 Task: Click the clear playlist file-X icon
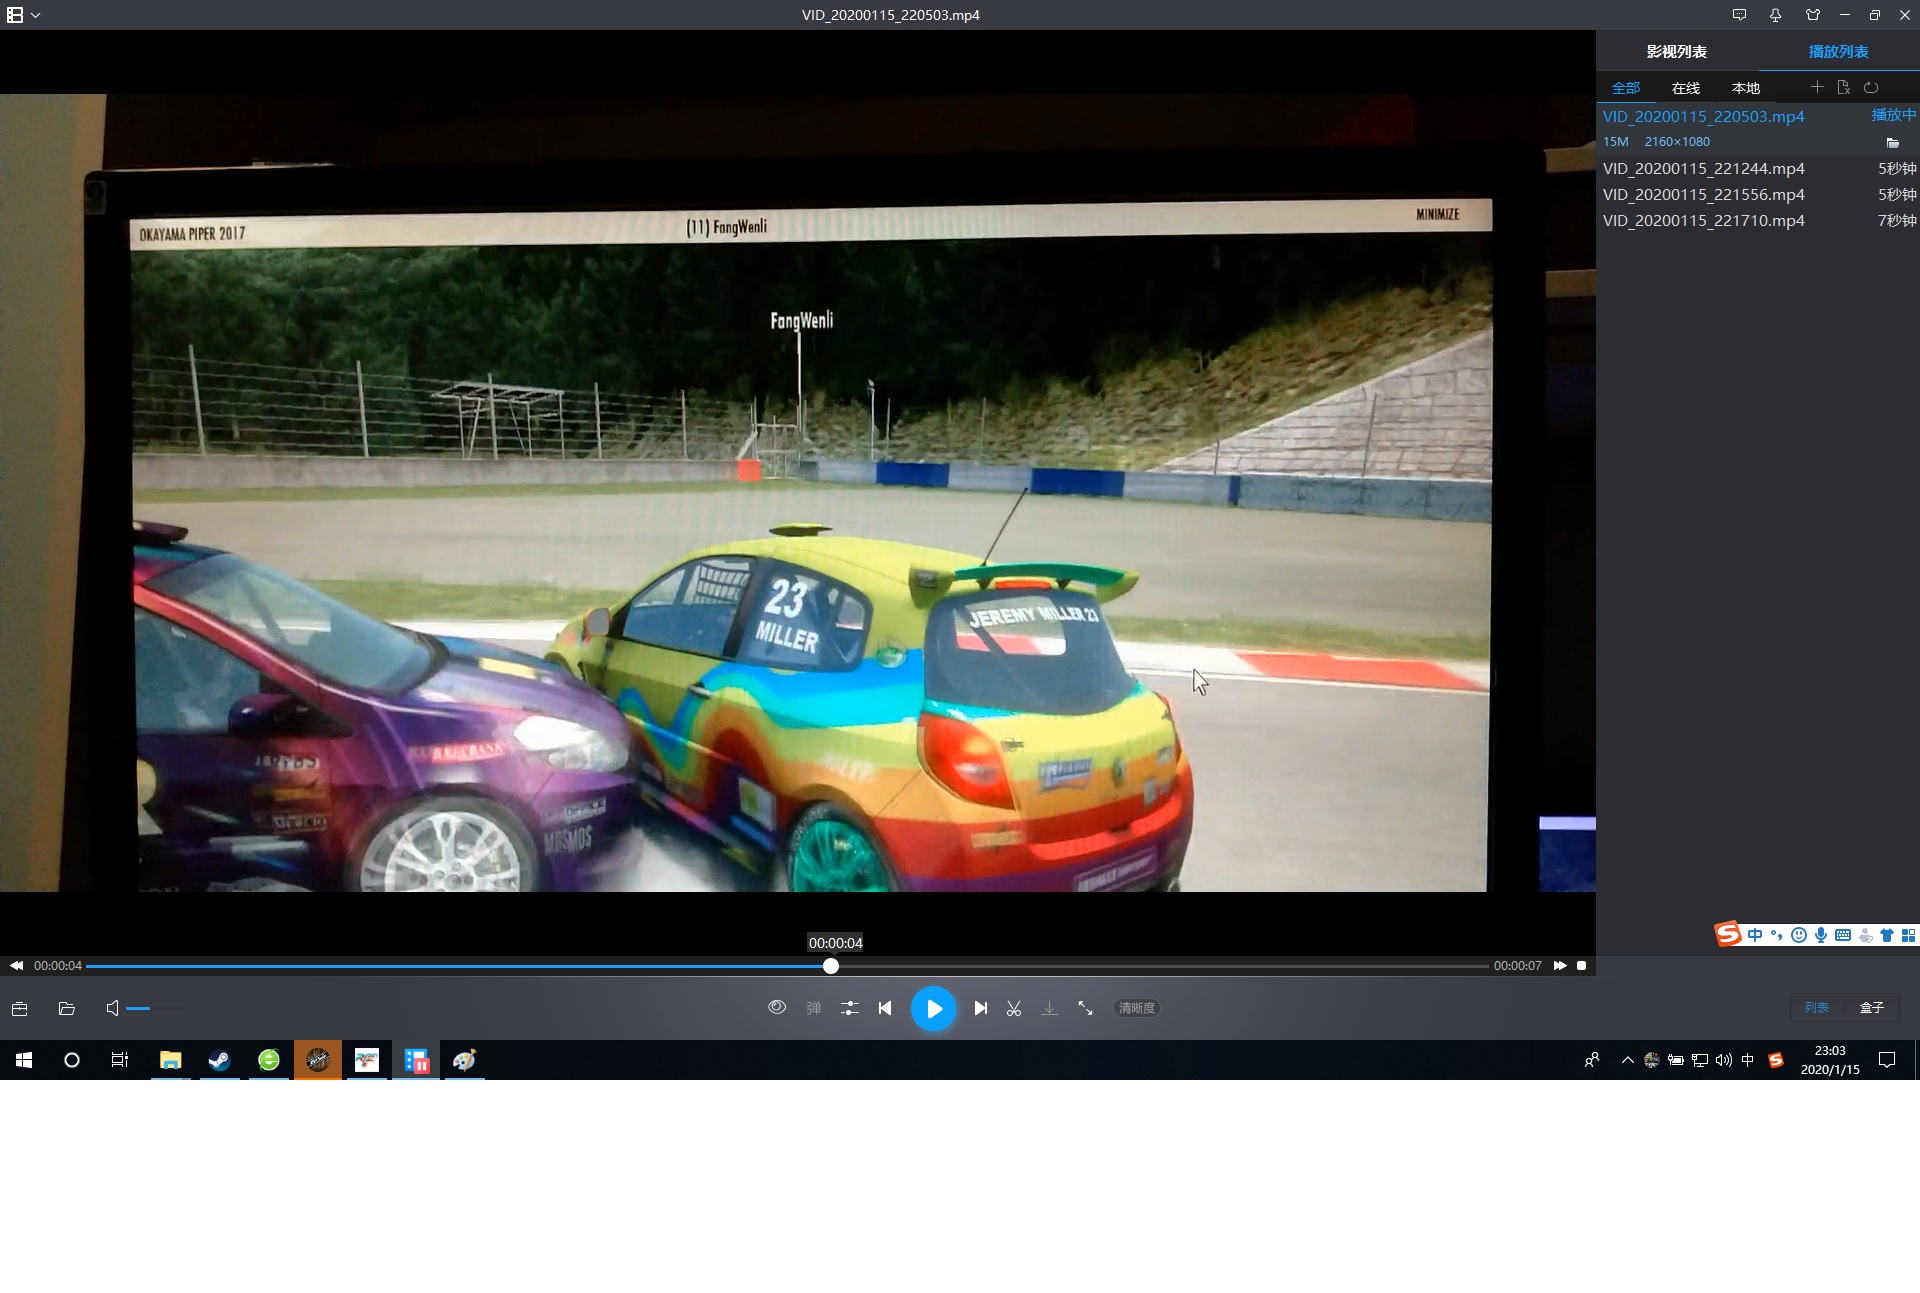click(x=1844, y=87)
